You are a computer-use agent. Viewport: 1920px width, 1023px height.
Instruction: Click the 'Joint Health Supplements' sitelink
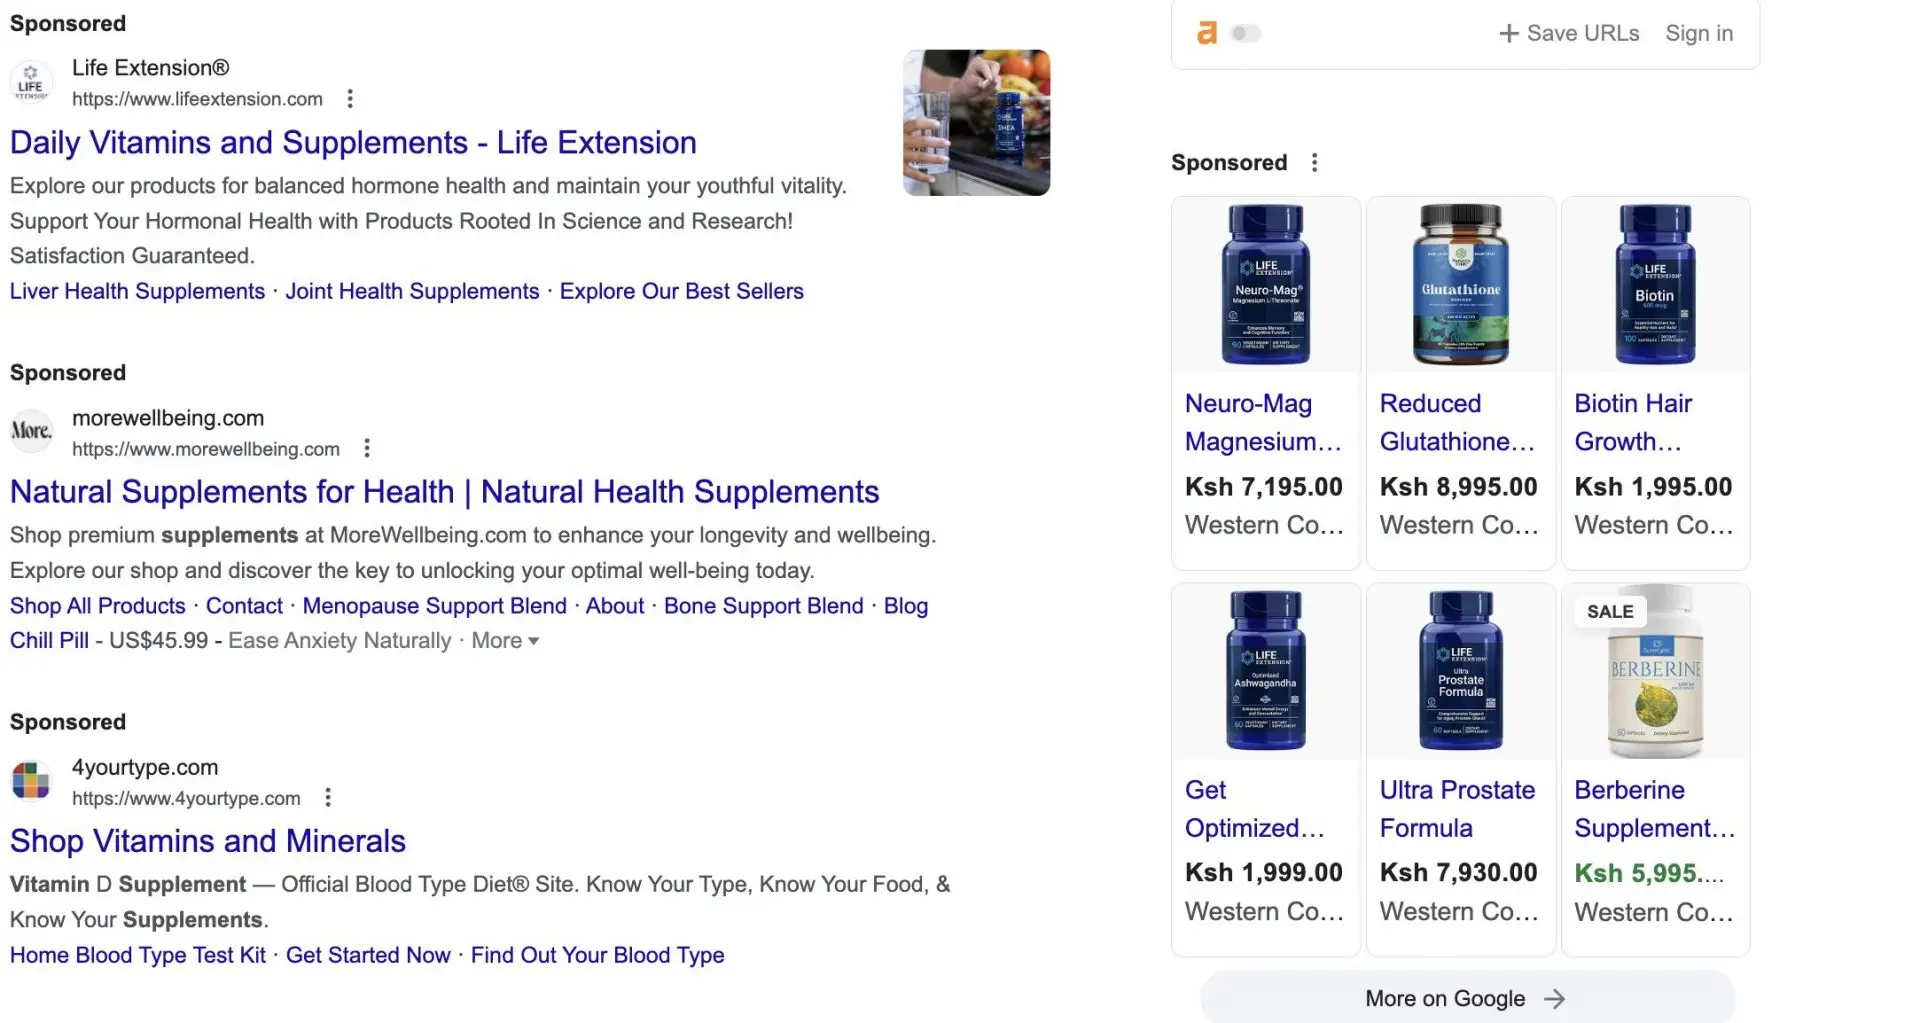click(x=412, y=291)
